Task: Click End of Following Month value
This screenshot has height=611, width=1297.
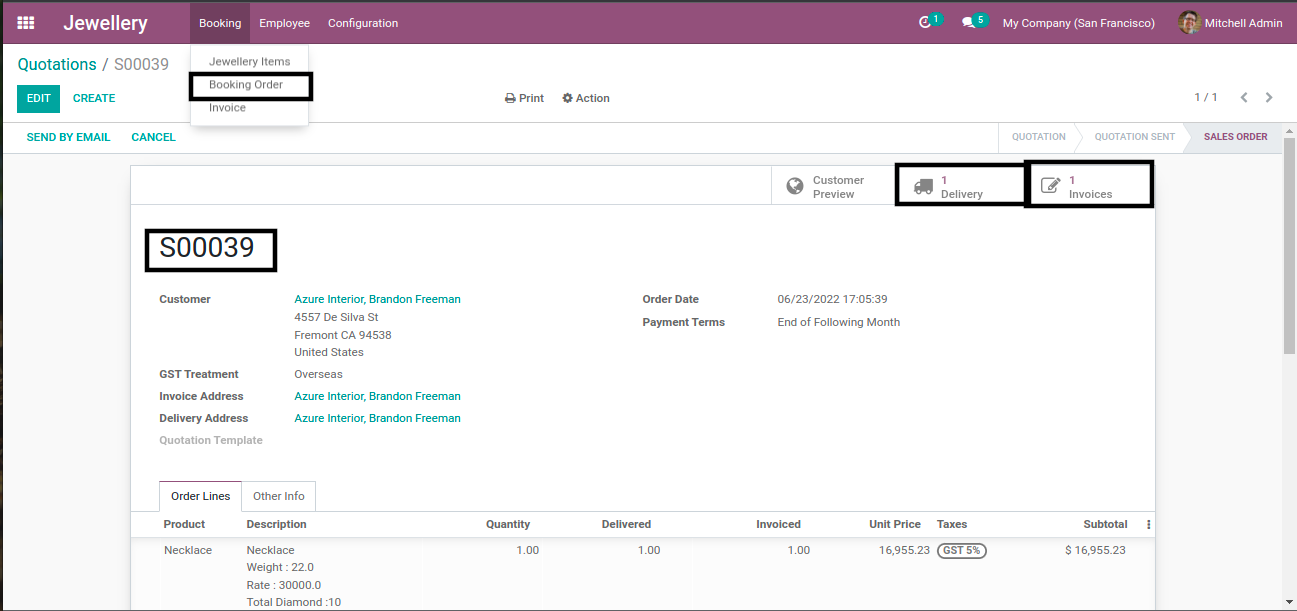Action: 838,322
